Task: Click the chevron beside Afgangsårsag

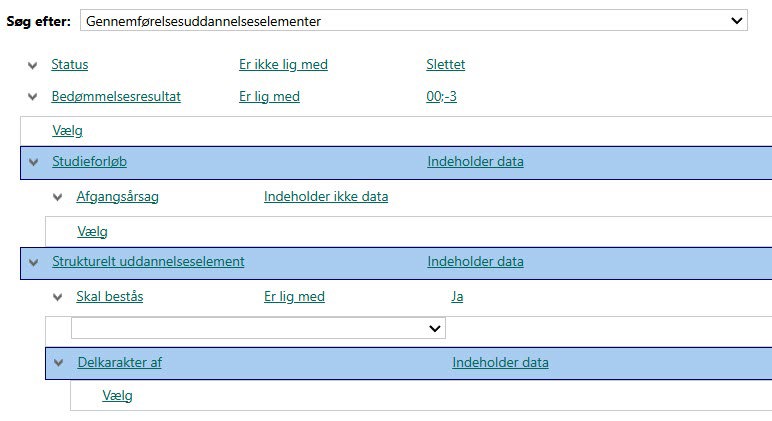Action: pos(58,197)
